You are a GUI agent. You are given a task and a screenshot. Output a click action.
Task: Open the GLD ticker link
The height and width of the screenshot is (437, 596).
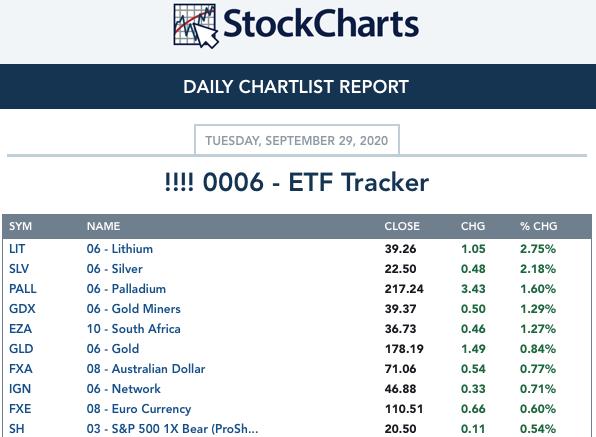[21, 349]
